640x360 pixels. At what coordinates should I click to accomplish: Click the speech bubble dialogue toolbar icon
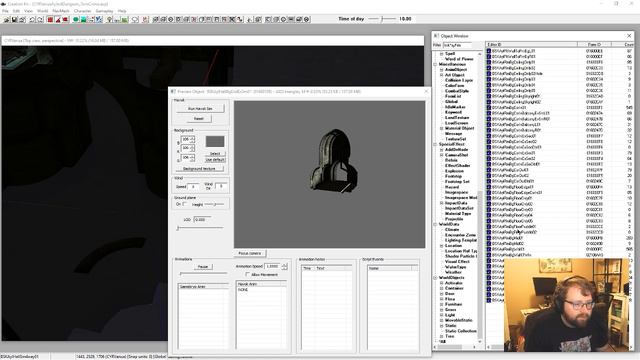click(x=135, y=19)
